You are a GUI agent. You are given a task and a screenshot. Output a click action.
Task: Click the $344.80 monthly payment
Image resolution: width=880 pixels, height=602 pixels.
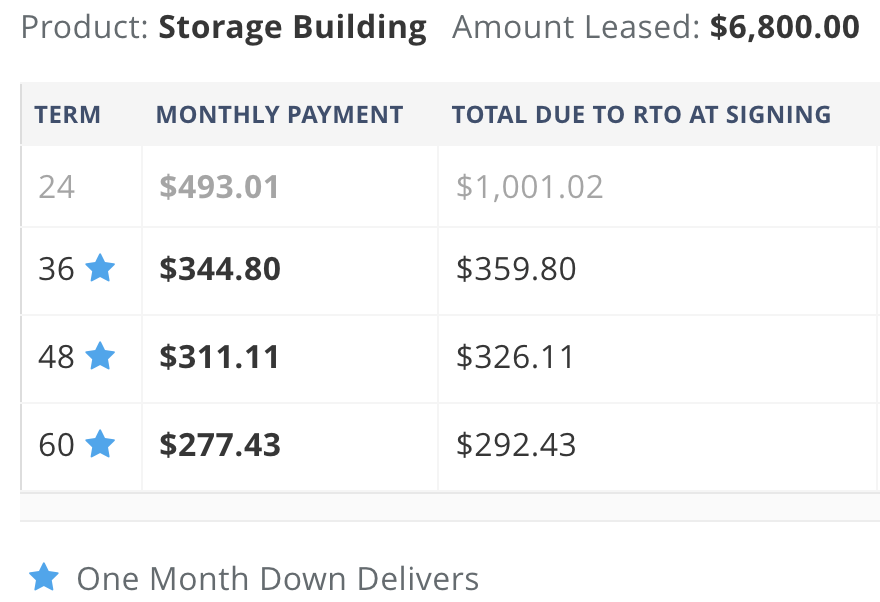220,269
